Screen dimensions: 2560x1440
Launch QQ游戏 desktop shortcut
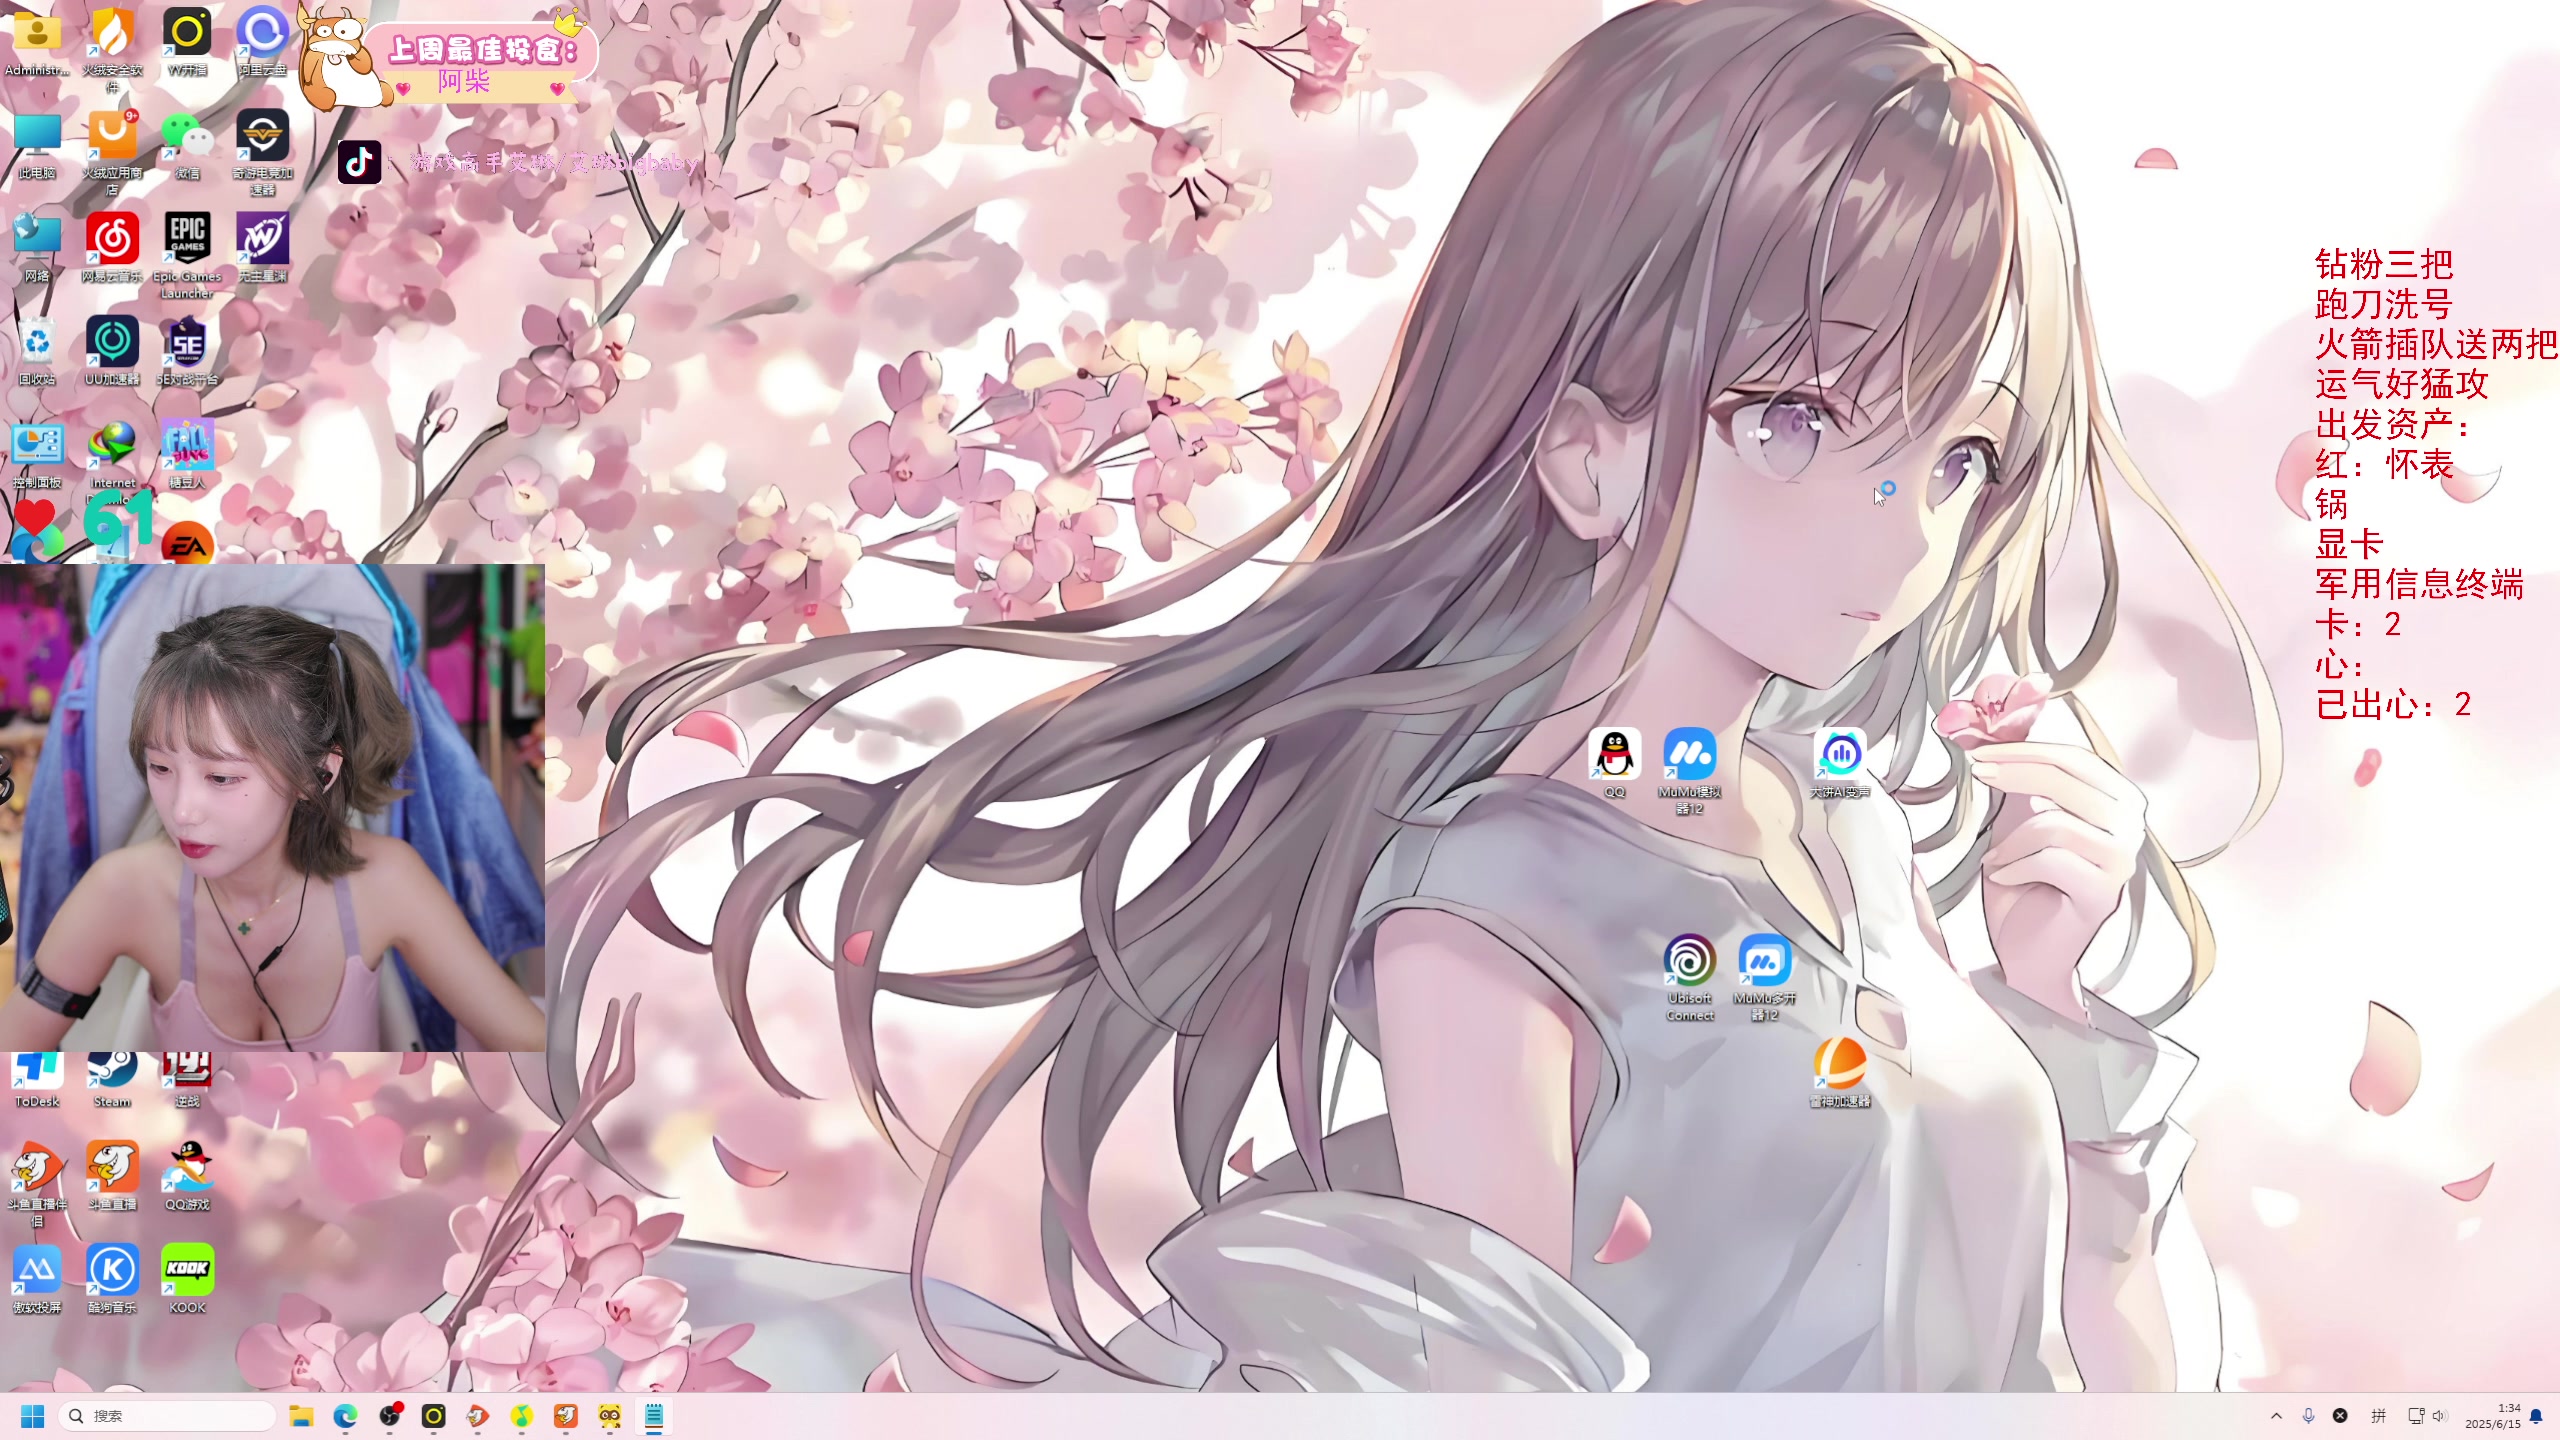coord(187,1175)
